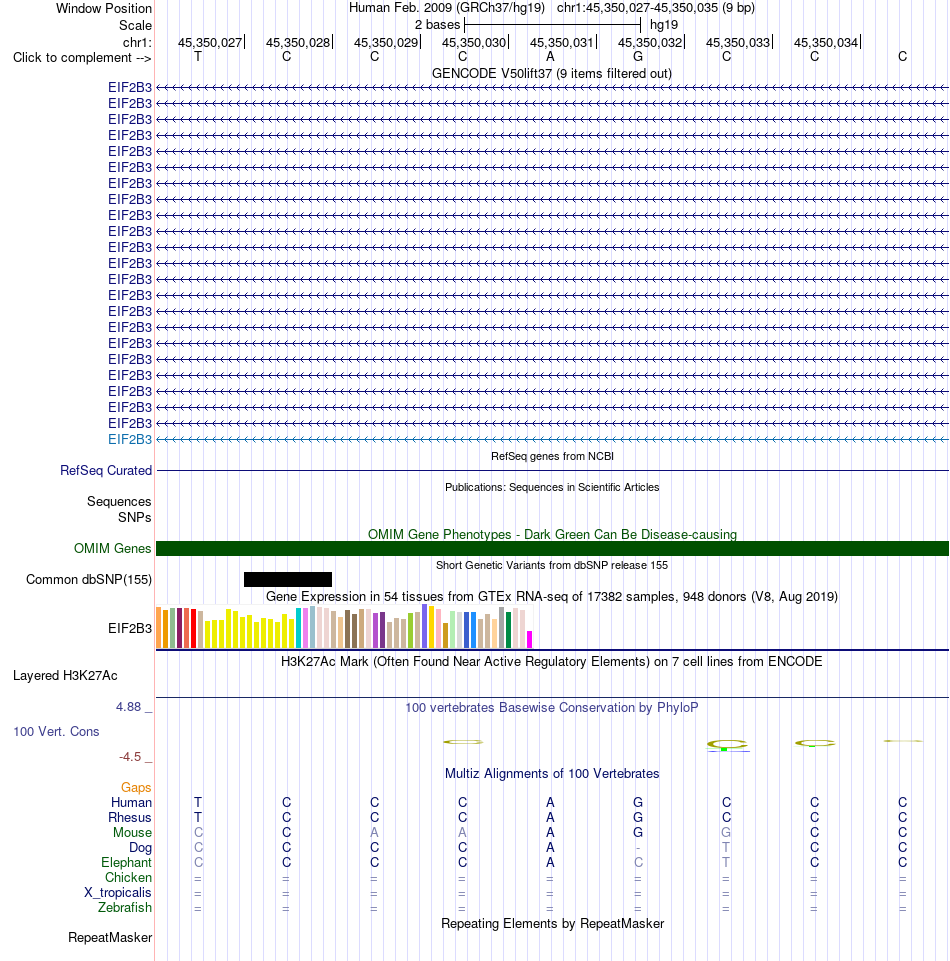Viewport: 950px width, 961px height.
Task: Open the OMIM Gene Phenotypes track title
Action: 552,534
